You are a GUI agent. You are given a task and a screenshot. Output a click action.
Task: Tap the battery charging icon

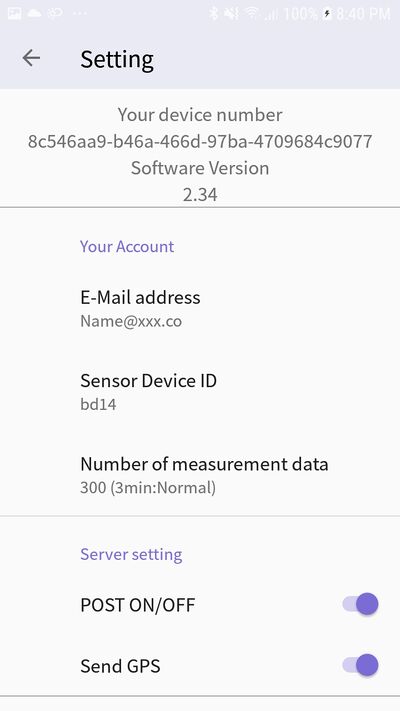tap(327, 14)
